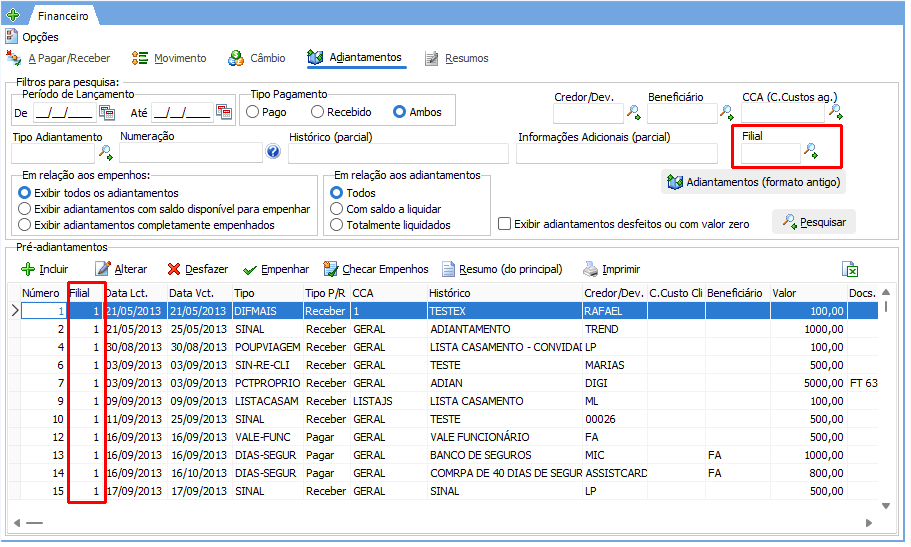Select the VALE FUNCIONÁRIO row

point(449,437)
